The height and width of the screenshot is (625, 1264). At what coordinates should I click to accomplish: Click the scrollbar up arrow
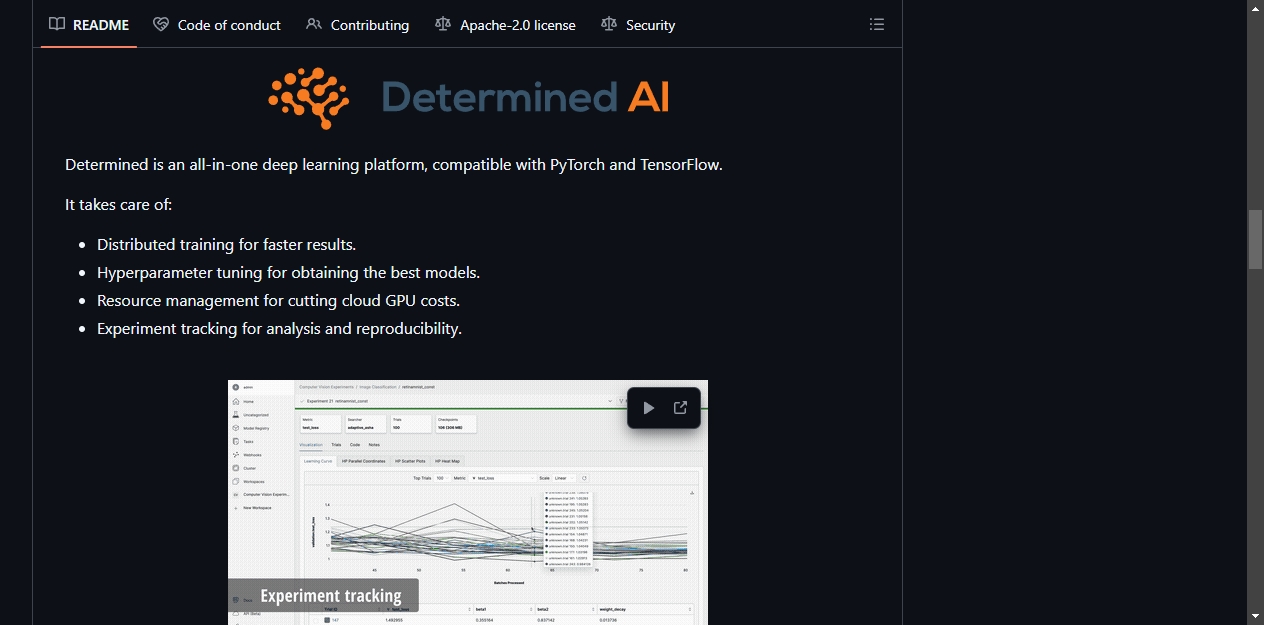[1255, 8]
